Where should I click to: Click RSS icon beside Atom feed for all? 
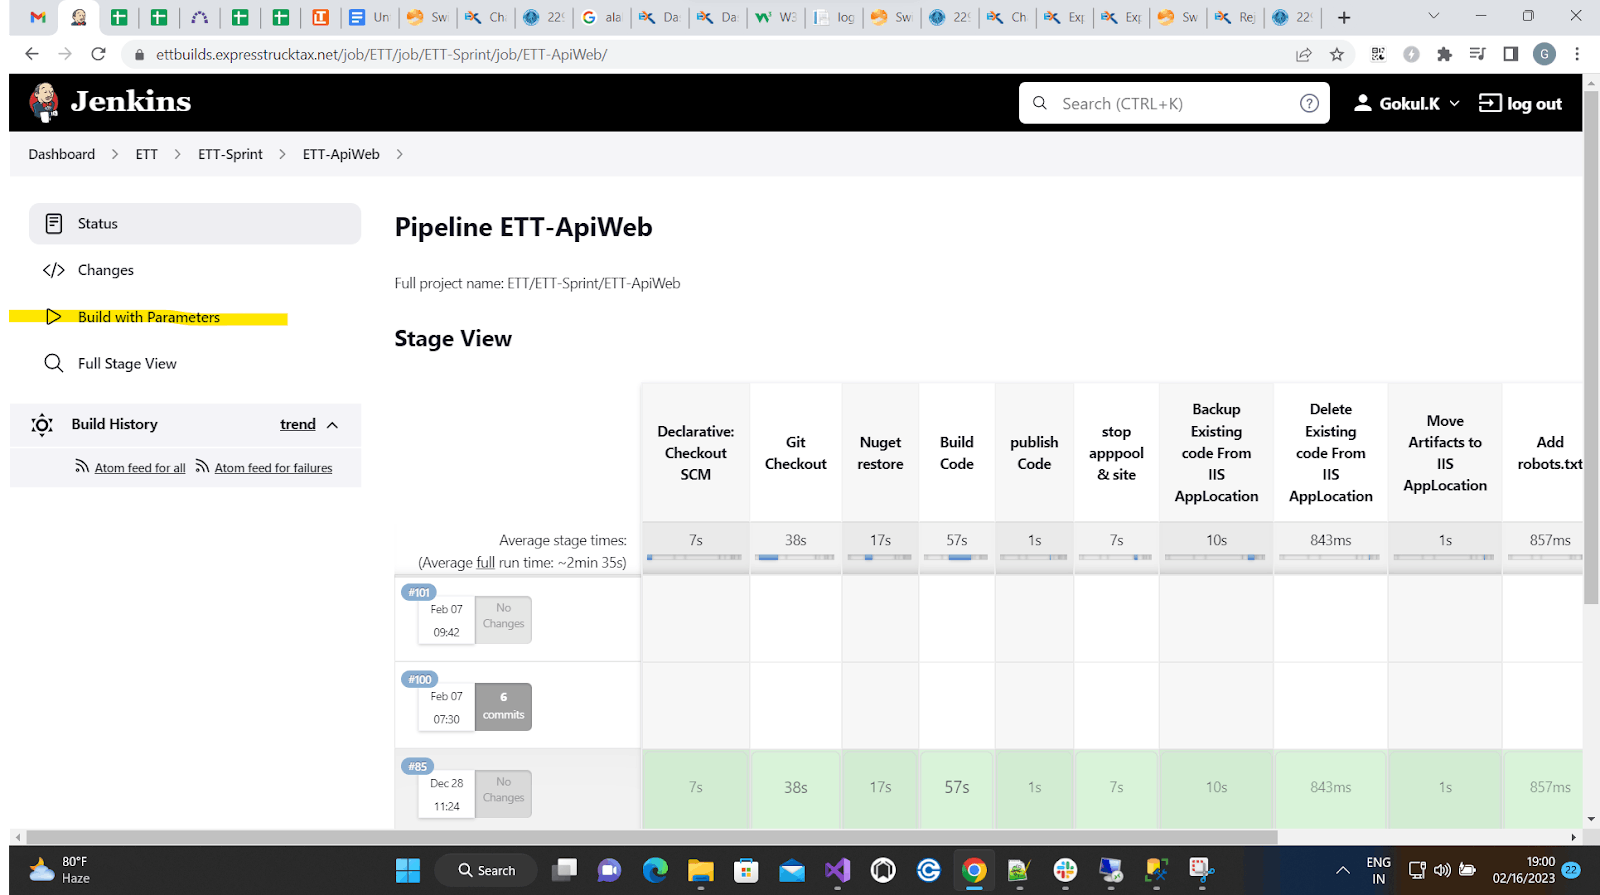tap(82, 466)
